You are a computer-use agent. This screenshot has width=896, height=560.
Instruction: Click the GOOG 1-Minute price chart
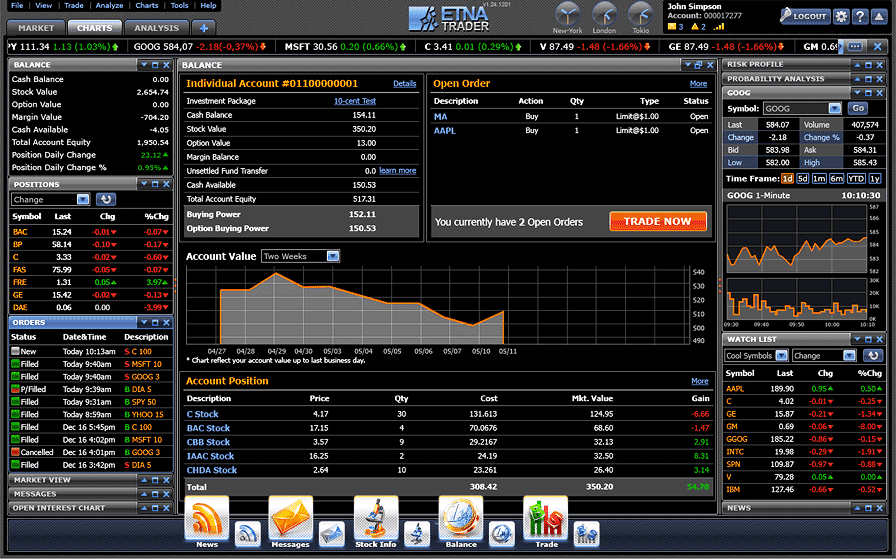click(x=797, y=239)
